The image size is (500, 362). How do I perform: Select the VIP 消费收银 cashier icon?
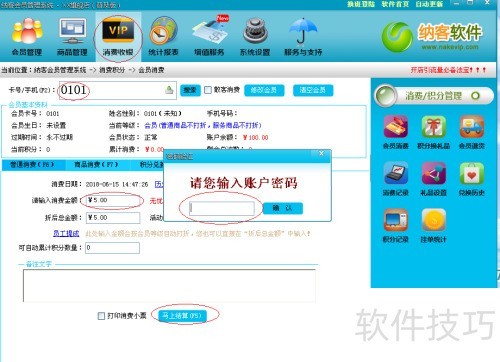tap(118, 36)
